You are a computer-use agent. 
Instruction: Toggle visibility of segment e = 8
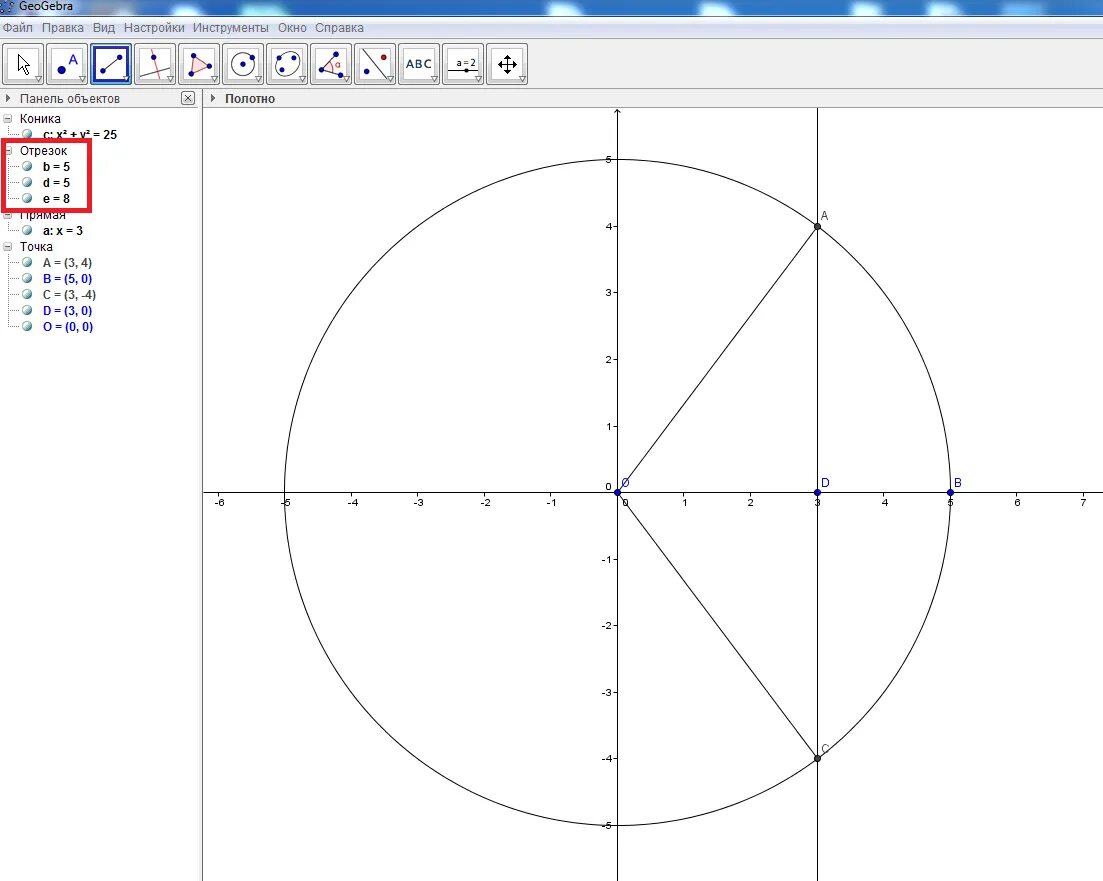[28, 197]
